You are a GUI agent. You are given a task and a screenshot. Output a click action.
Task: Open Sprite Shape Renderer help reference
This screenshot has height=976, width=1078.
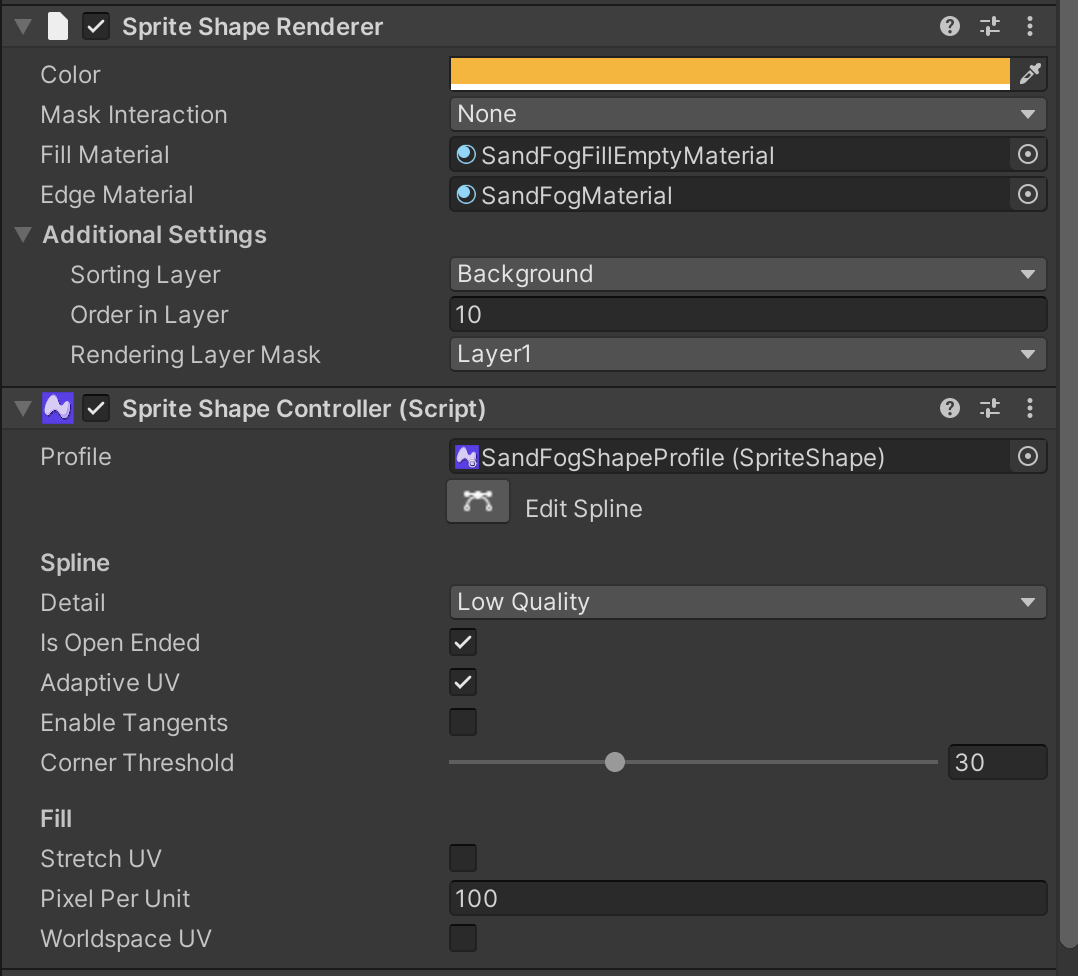pyautogui.click(x=950, y=27)
